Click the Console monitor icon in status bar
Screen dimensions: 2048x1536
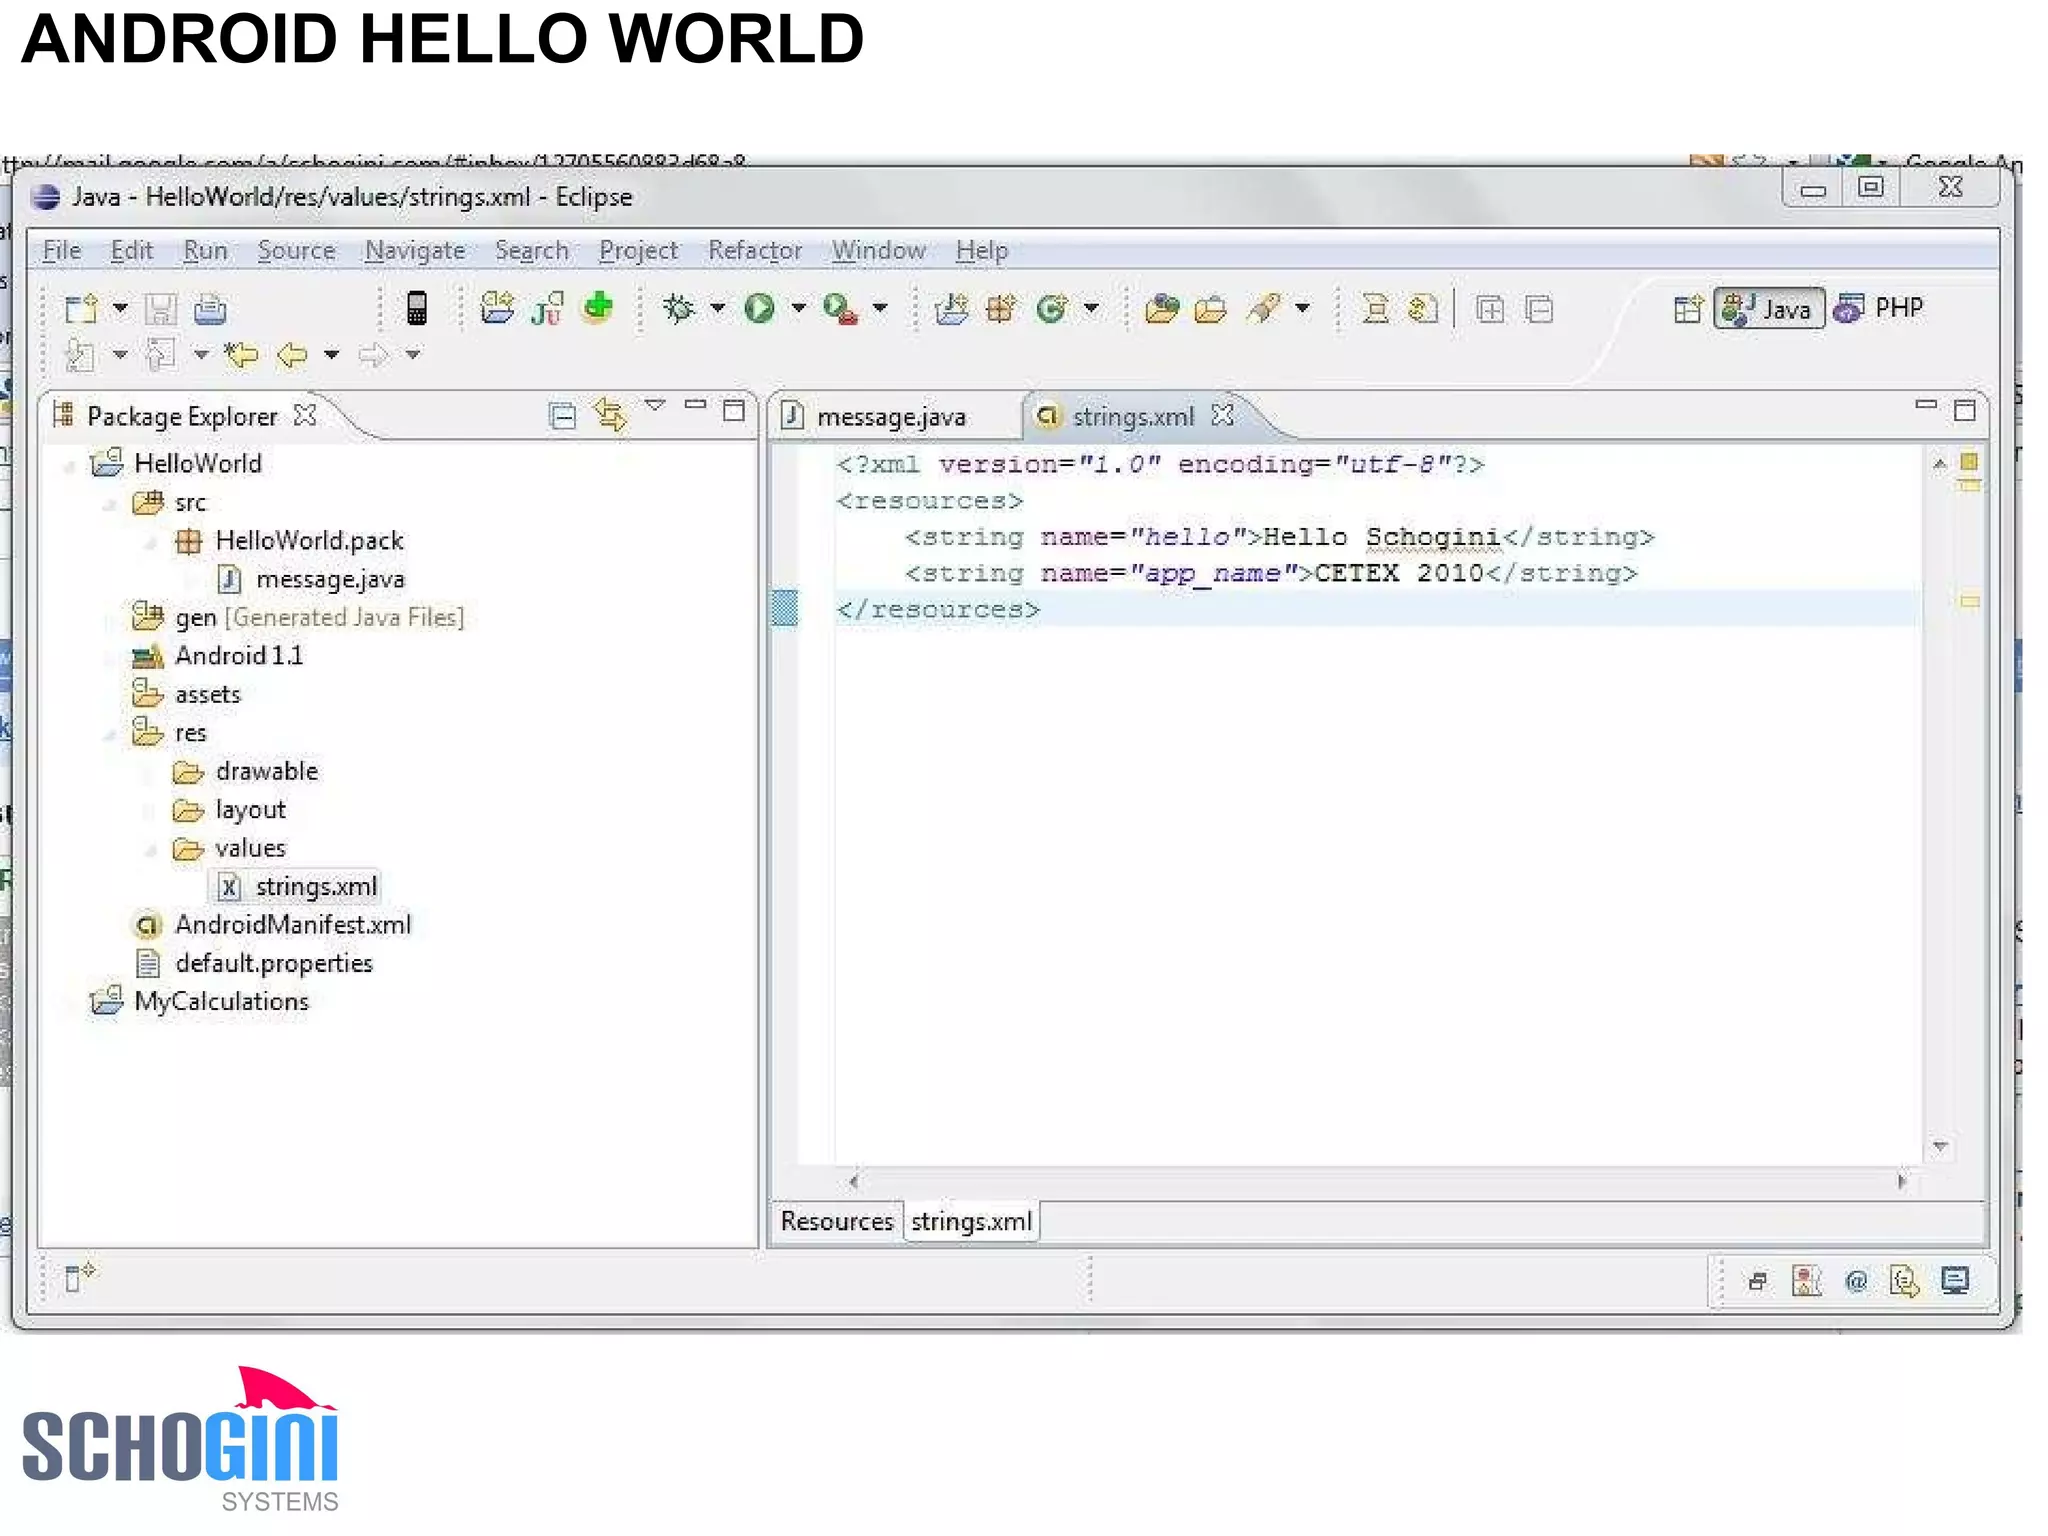coord(1955,1281)
